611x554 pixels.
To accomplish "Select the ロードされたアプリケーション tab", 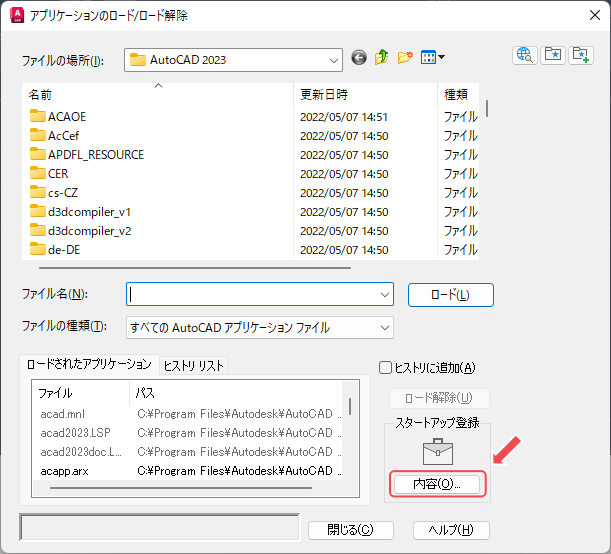I will [89, 365].
